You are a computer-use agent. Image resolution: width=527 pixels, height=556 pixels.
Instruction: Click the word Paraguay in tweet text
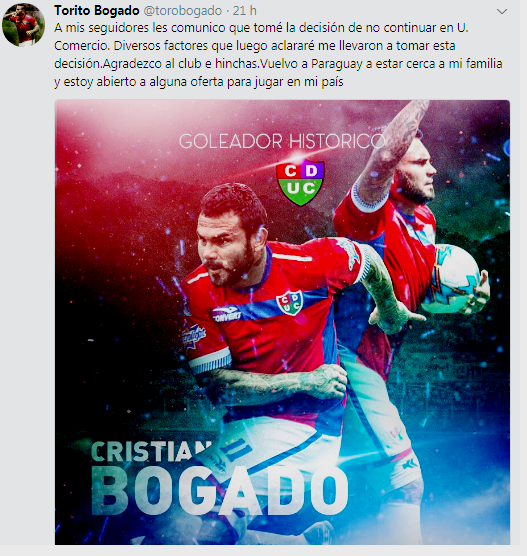click(x=337, y=63)
